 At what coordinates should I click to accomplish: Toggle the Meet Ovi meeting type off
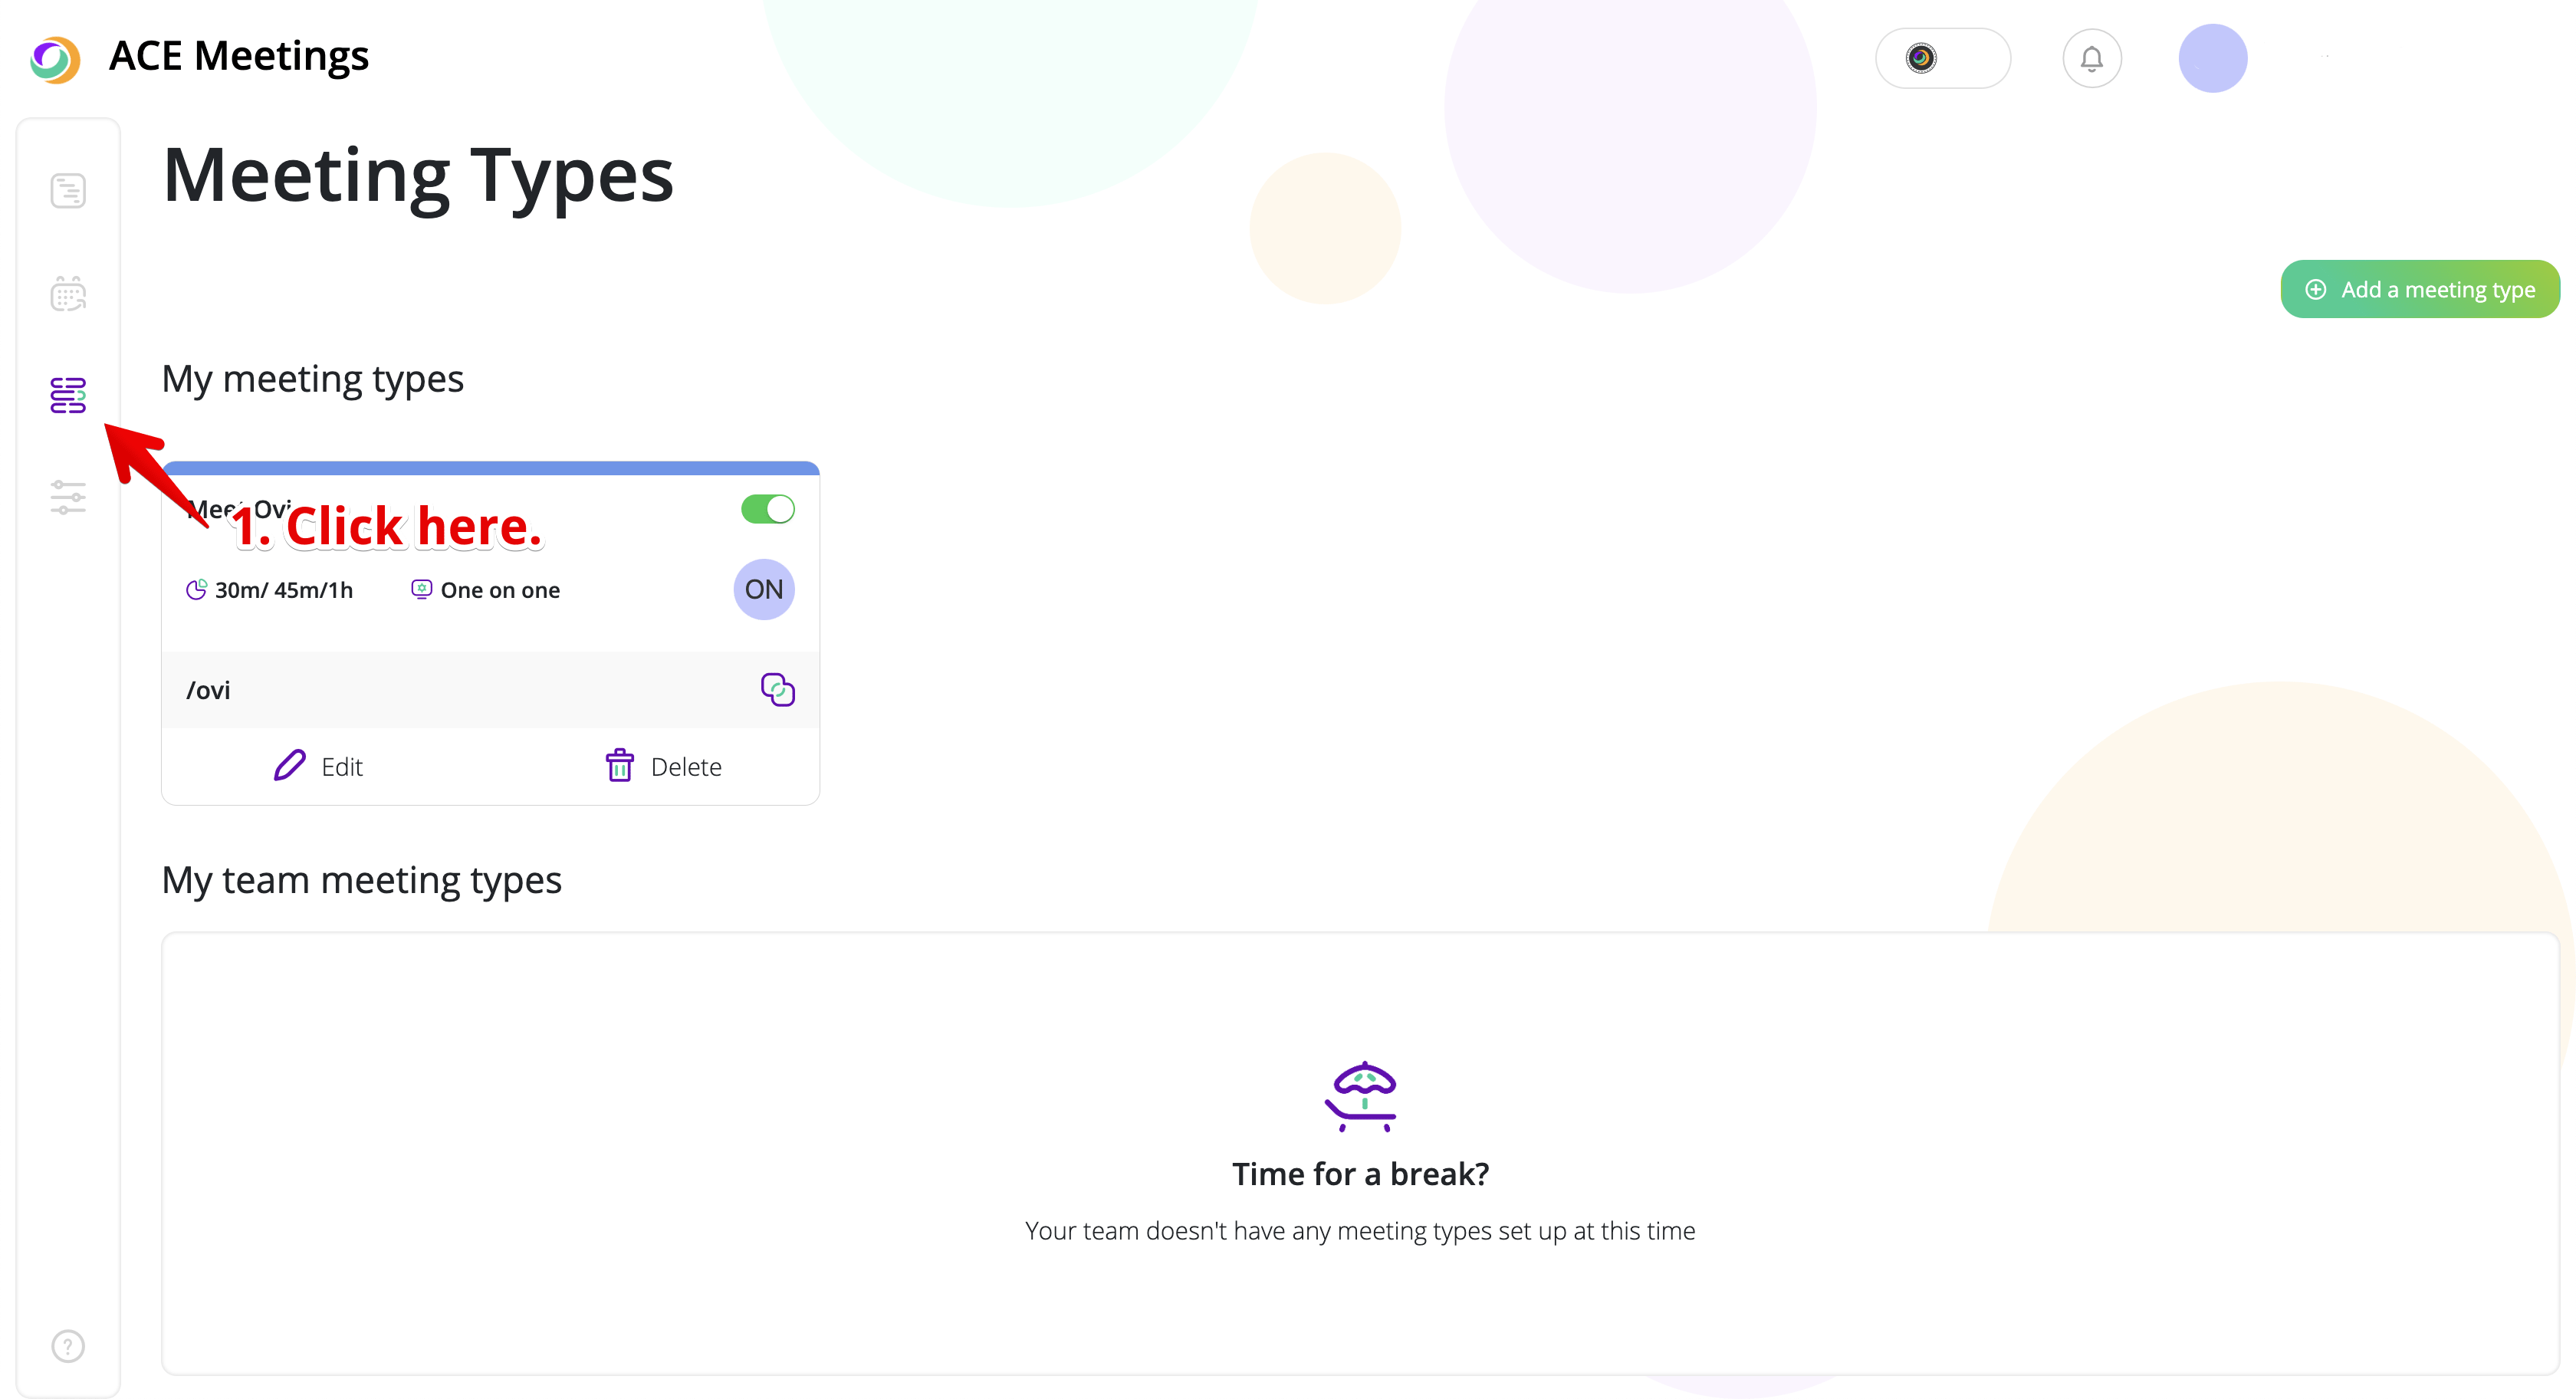767,509
